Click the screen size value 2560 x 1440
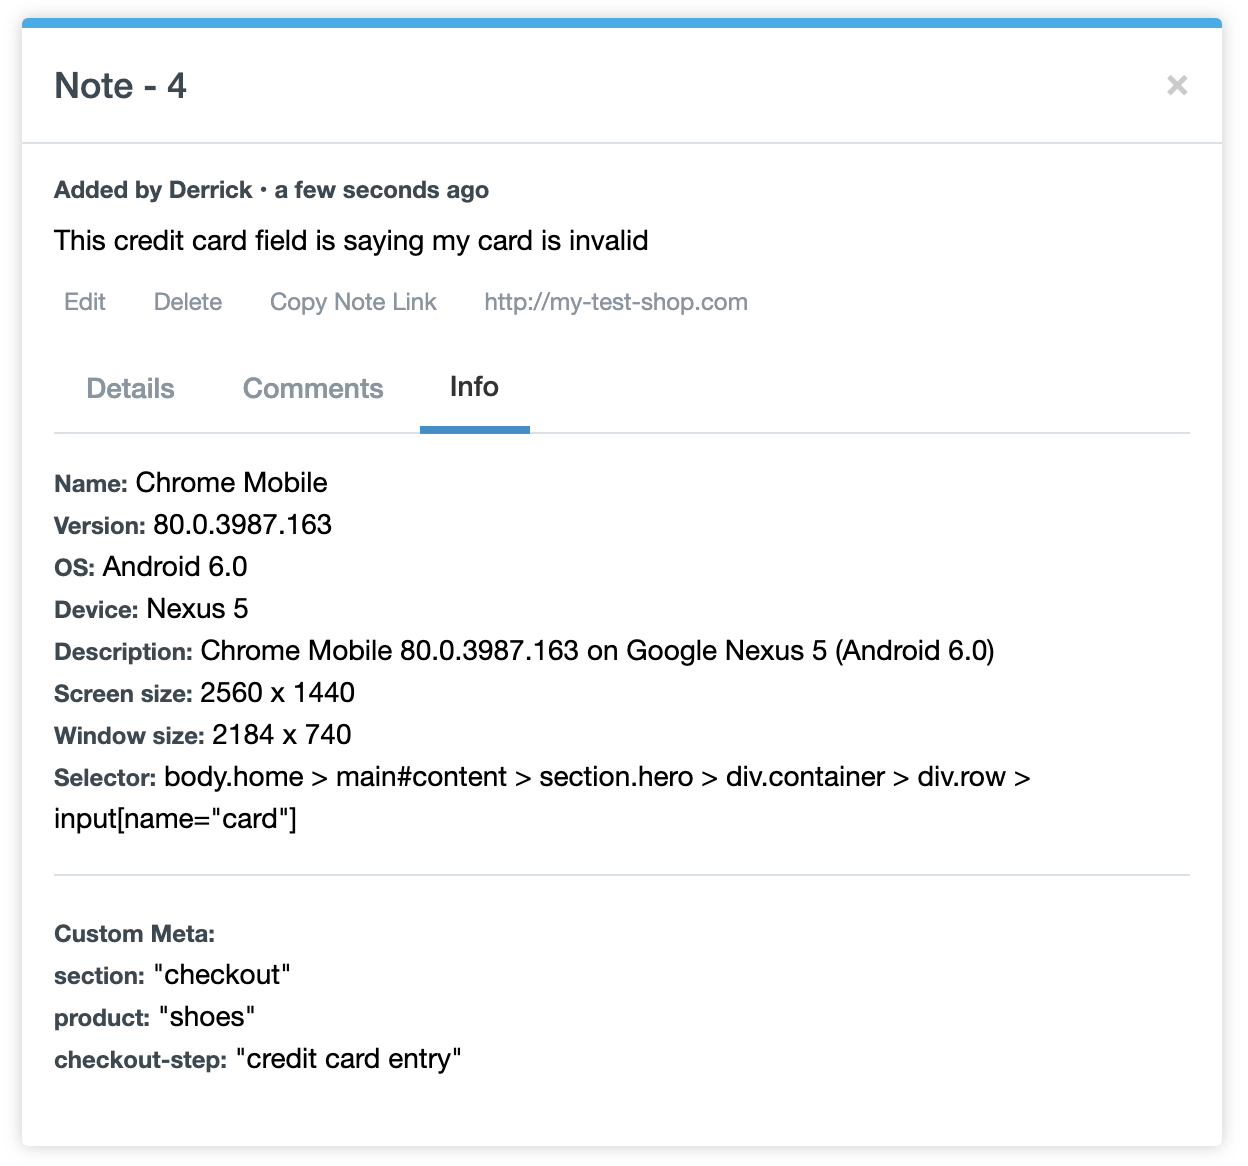The image size is (1248, 1166). tap(277, 693)
